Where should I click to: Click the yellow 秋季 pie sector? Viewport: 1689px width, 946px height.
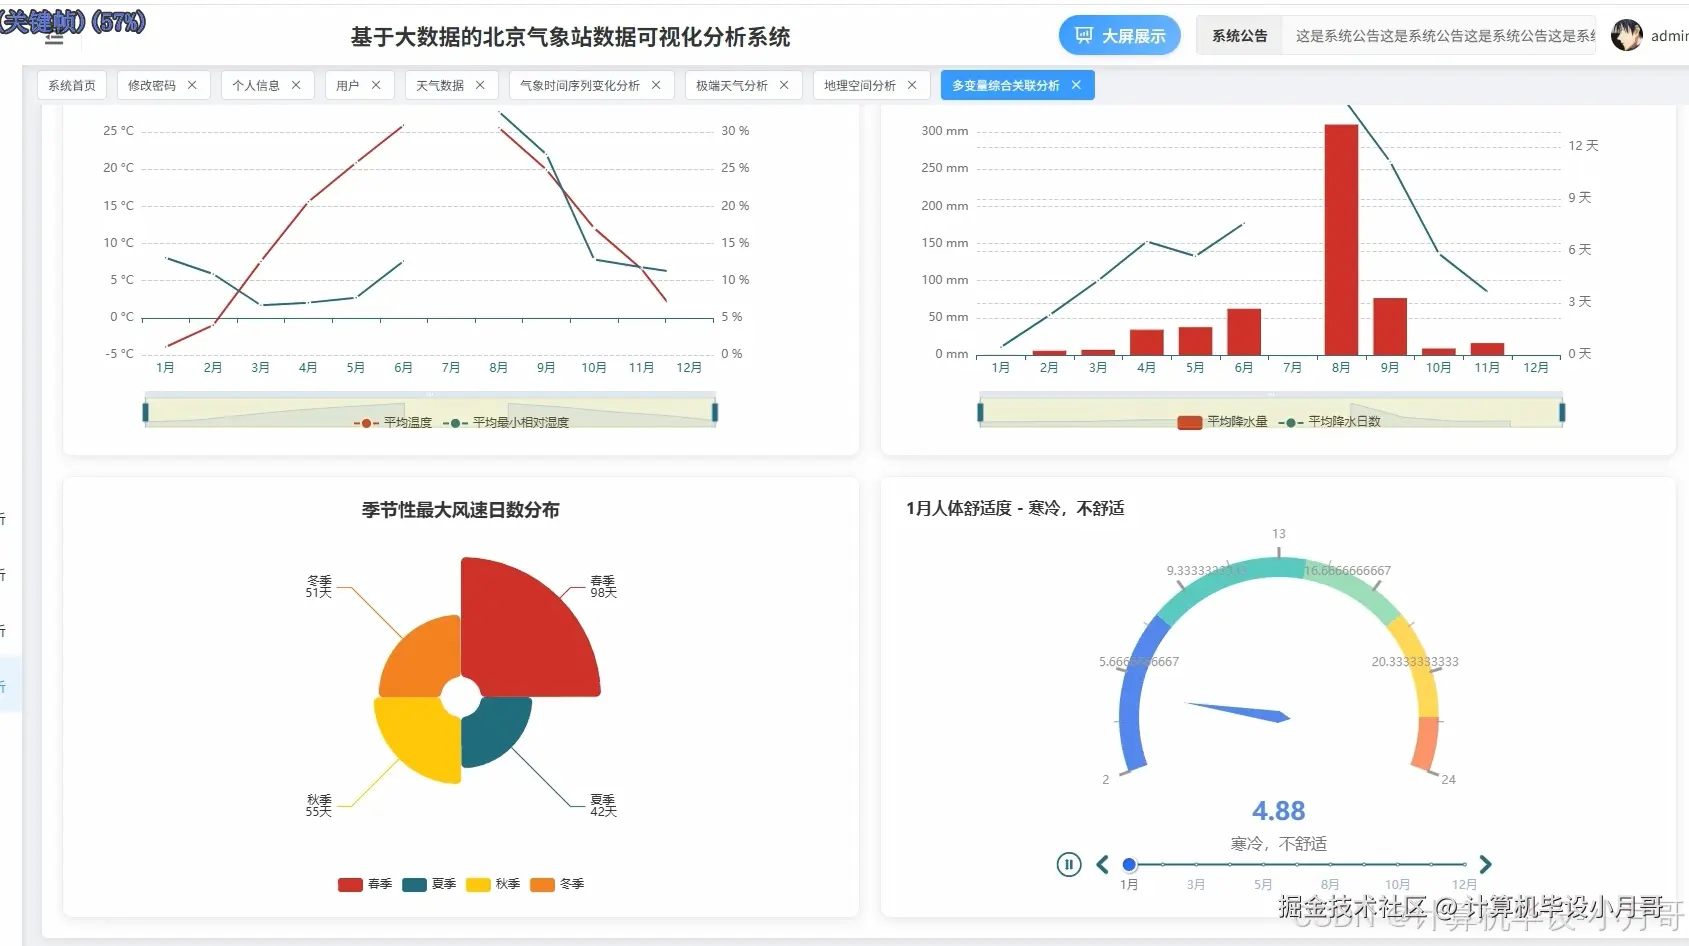coord(420,738)
